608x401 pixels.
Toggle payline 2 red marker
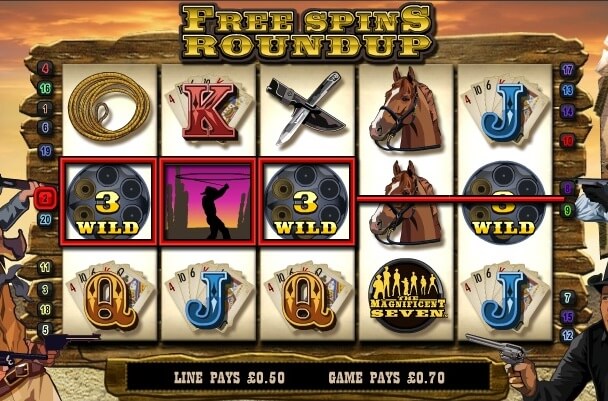pyautogui.click(x=45, y=199)
